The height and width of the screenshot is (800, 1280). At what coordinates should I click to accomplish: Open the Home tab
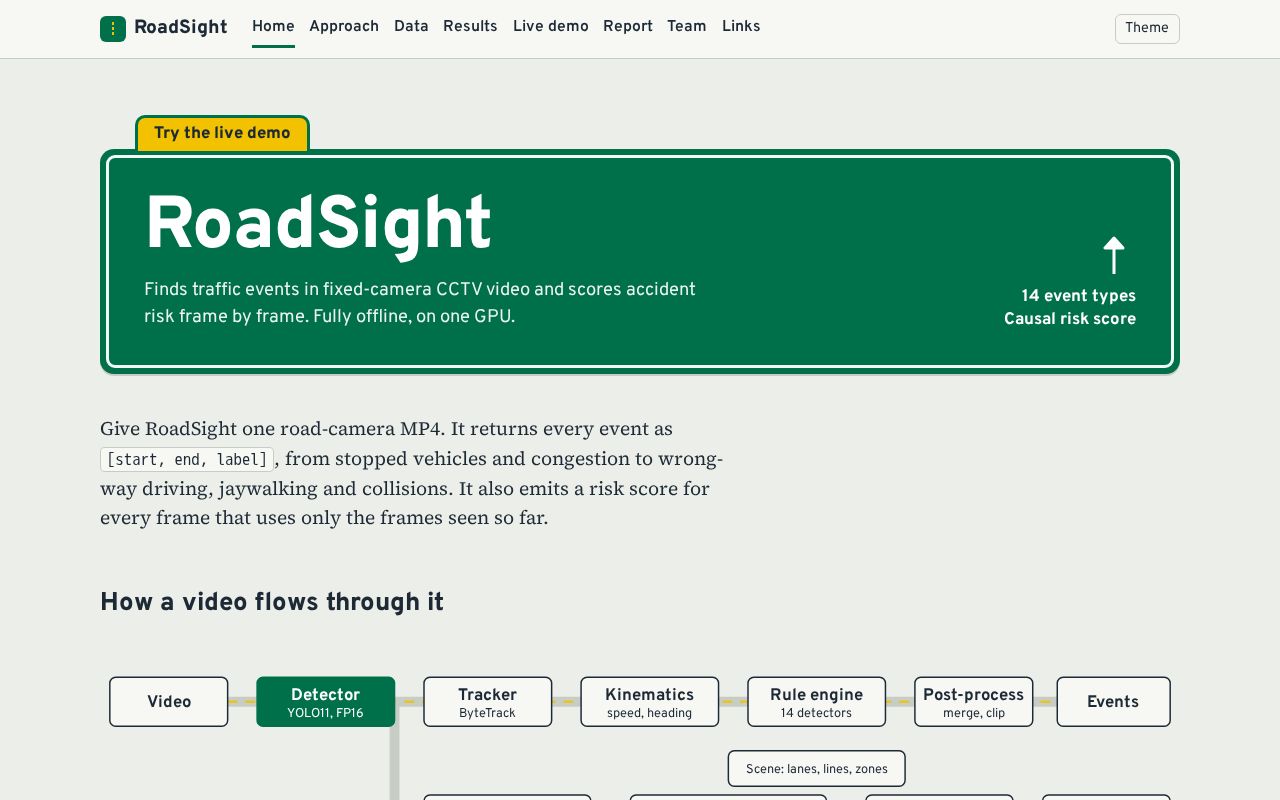point(273,27)
